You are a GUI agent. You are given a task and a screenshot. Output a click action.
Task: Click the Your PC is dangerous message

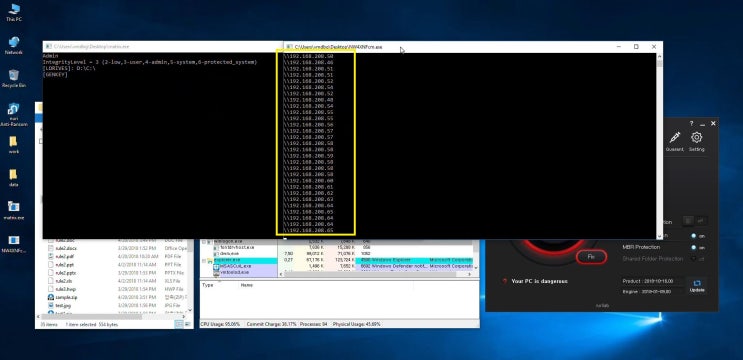click(x=539, y=281)
